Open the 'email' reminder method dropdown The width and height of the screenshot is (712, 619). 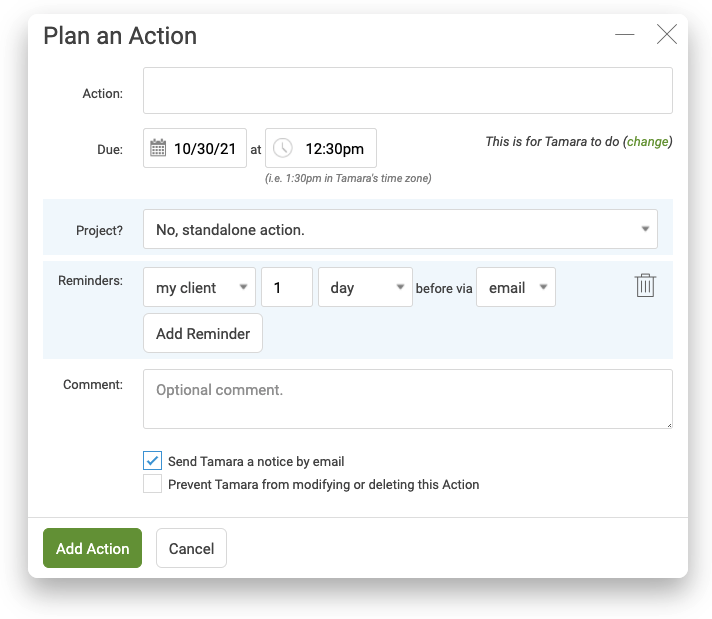[x=515, y=287]
